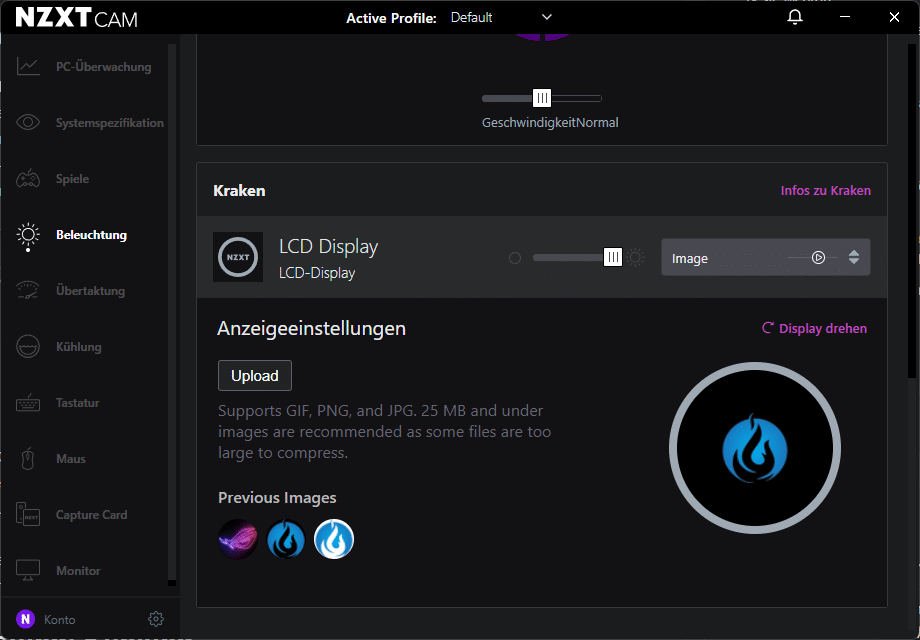Open the Übertaktung section
Viewport: 920px width, 640px height.
click(x=90, y=291)
